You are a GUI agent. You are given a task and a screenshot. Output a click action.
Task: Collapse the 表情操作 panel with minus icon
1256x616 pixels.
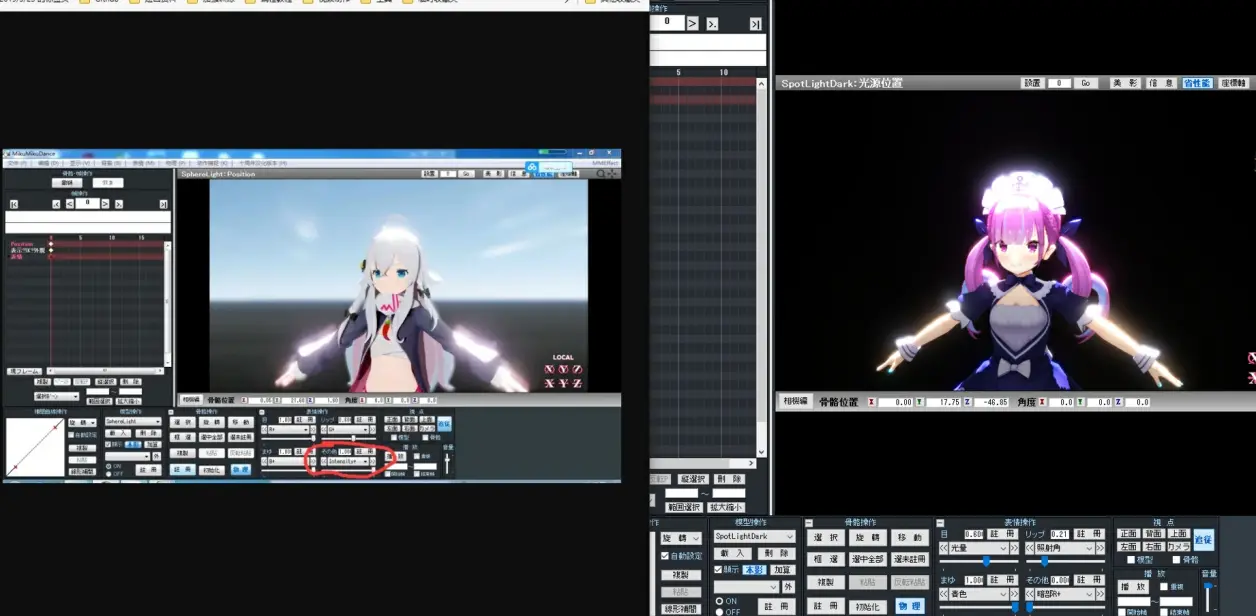click(940, 523)
